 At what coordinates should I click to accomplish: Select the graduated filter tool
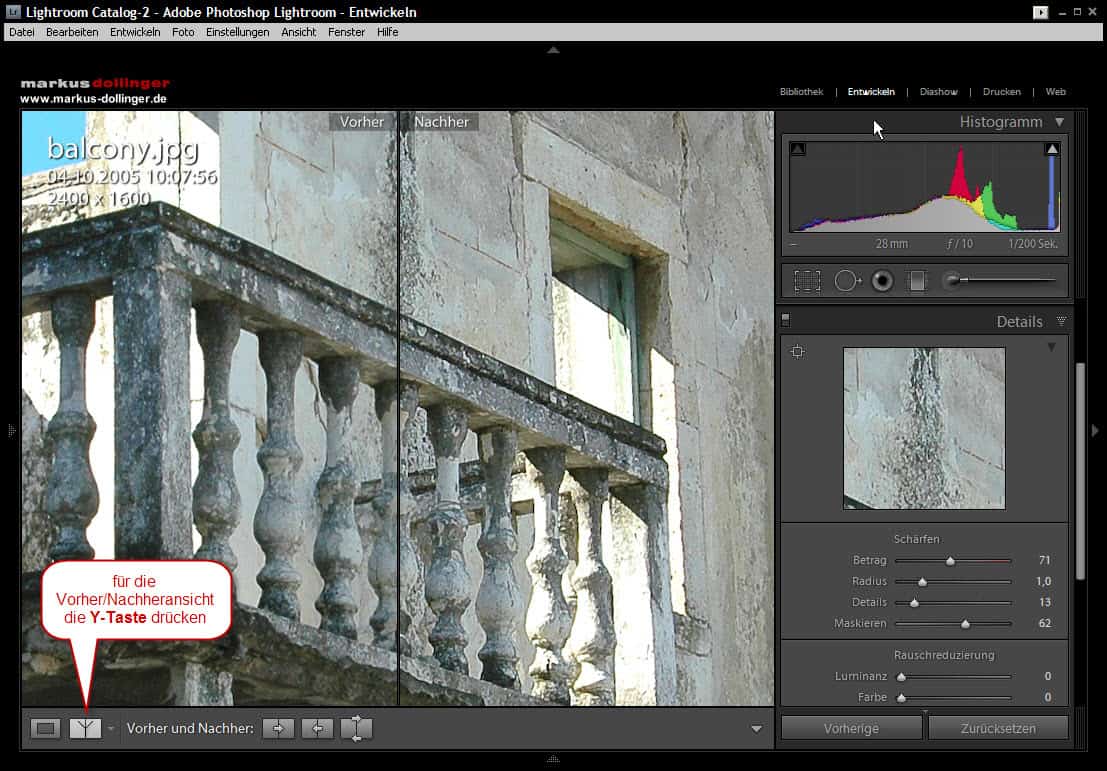[916, 281]
